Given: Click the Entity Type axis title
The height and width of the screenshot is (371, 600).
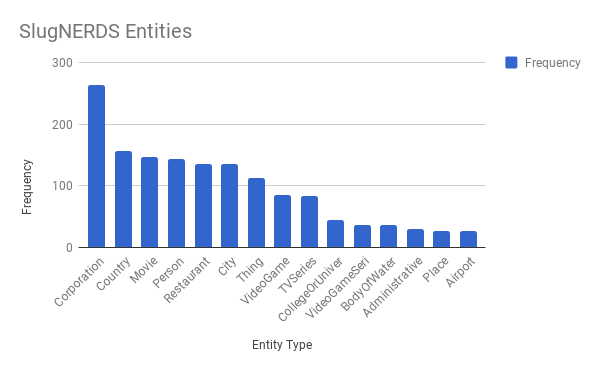Looking at the screenshot, I should 282,345.
